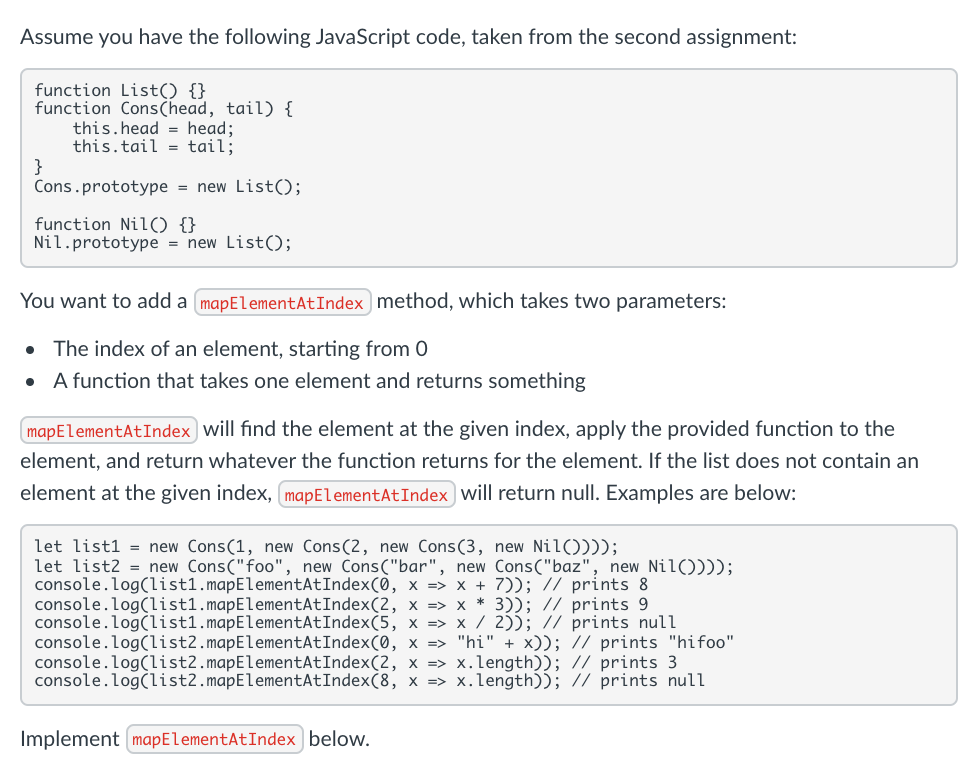Click 'Cons.prototype = new List();' line

pos(168,186)
